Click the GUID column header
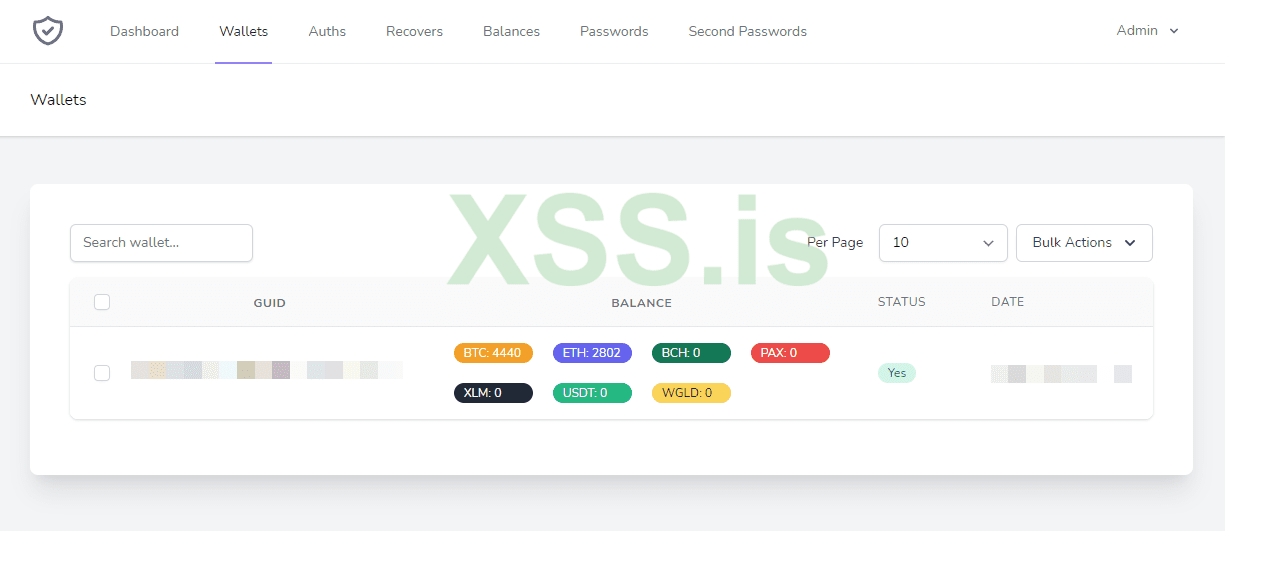Viewport: 1274px width, 575px height. [x=269, y=303]
